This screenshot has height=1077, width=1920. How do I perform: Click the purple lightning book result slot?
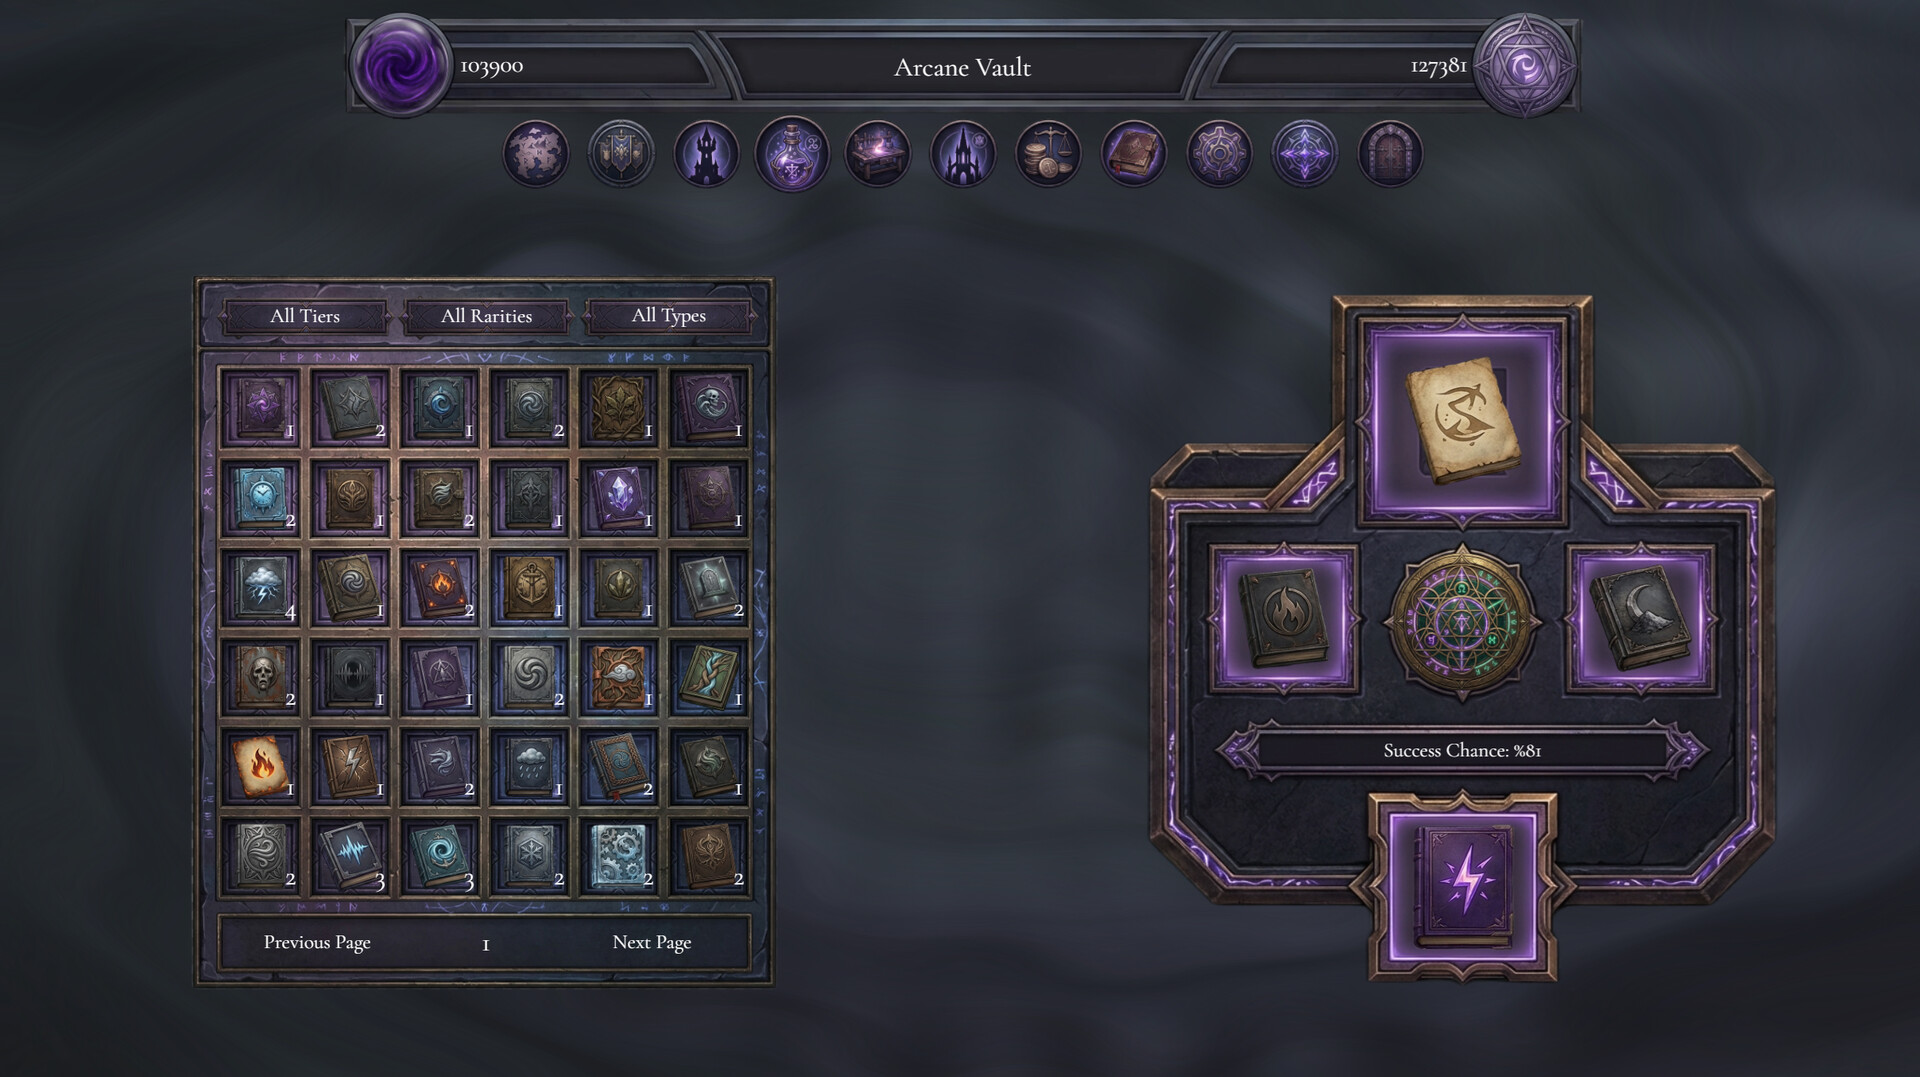(x=1462, y=886)
